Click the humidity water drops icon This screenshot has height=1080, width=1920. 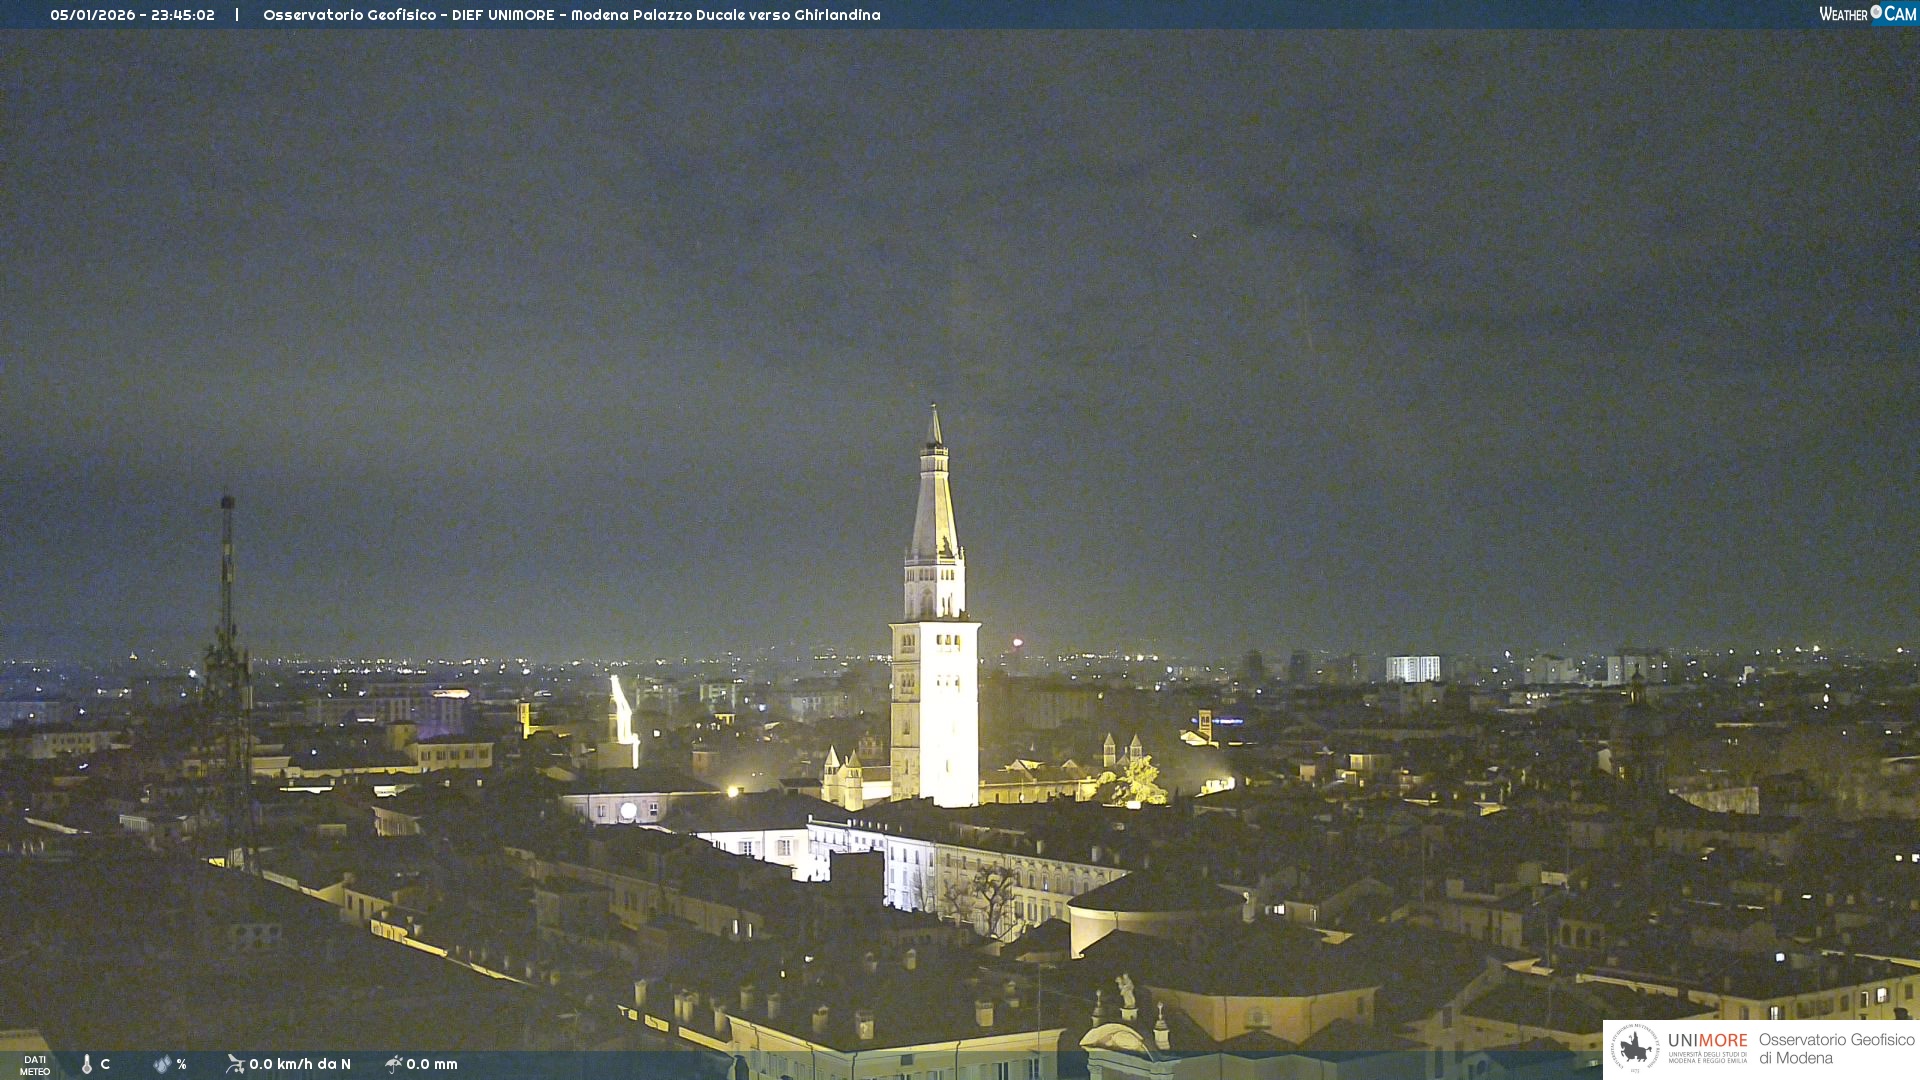point(162,1064)
